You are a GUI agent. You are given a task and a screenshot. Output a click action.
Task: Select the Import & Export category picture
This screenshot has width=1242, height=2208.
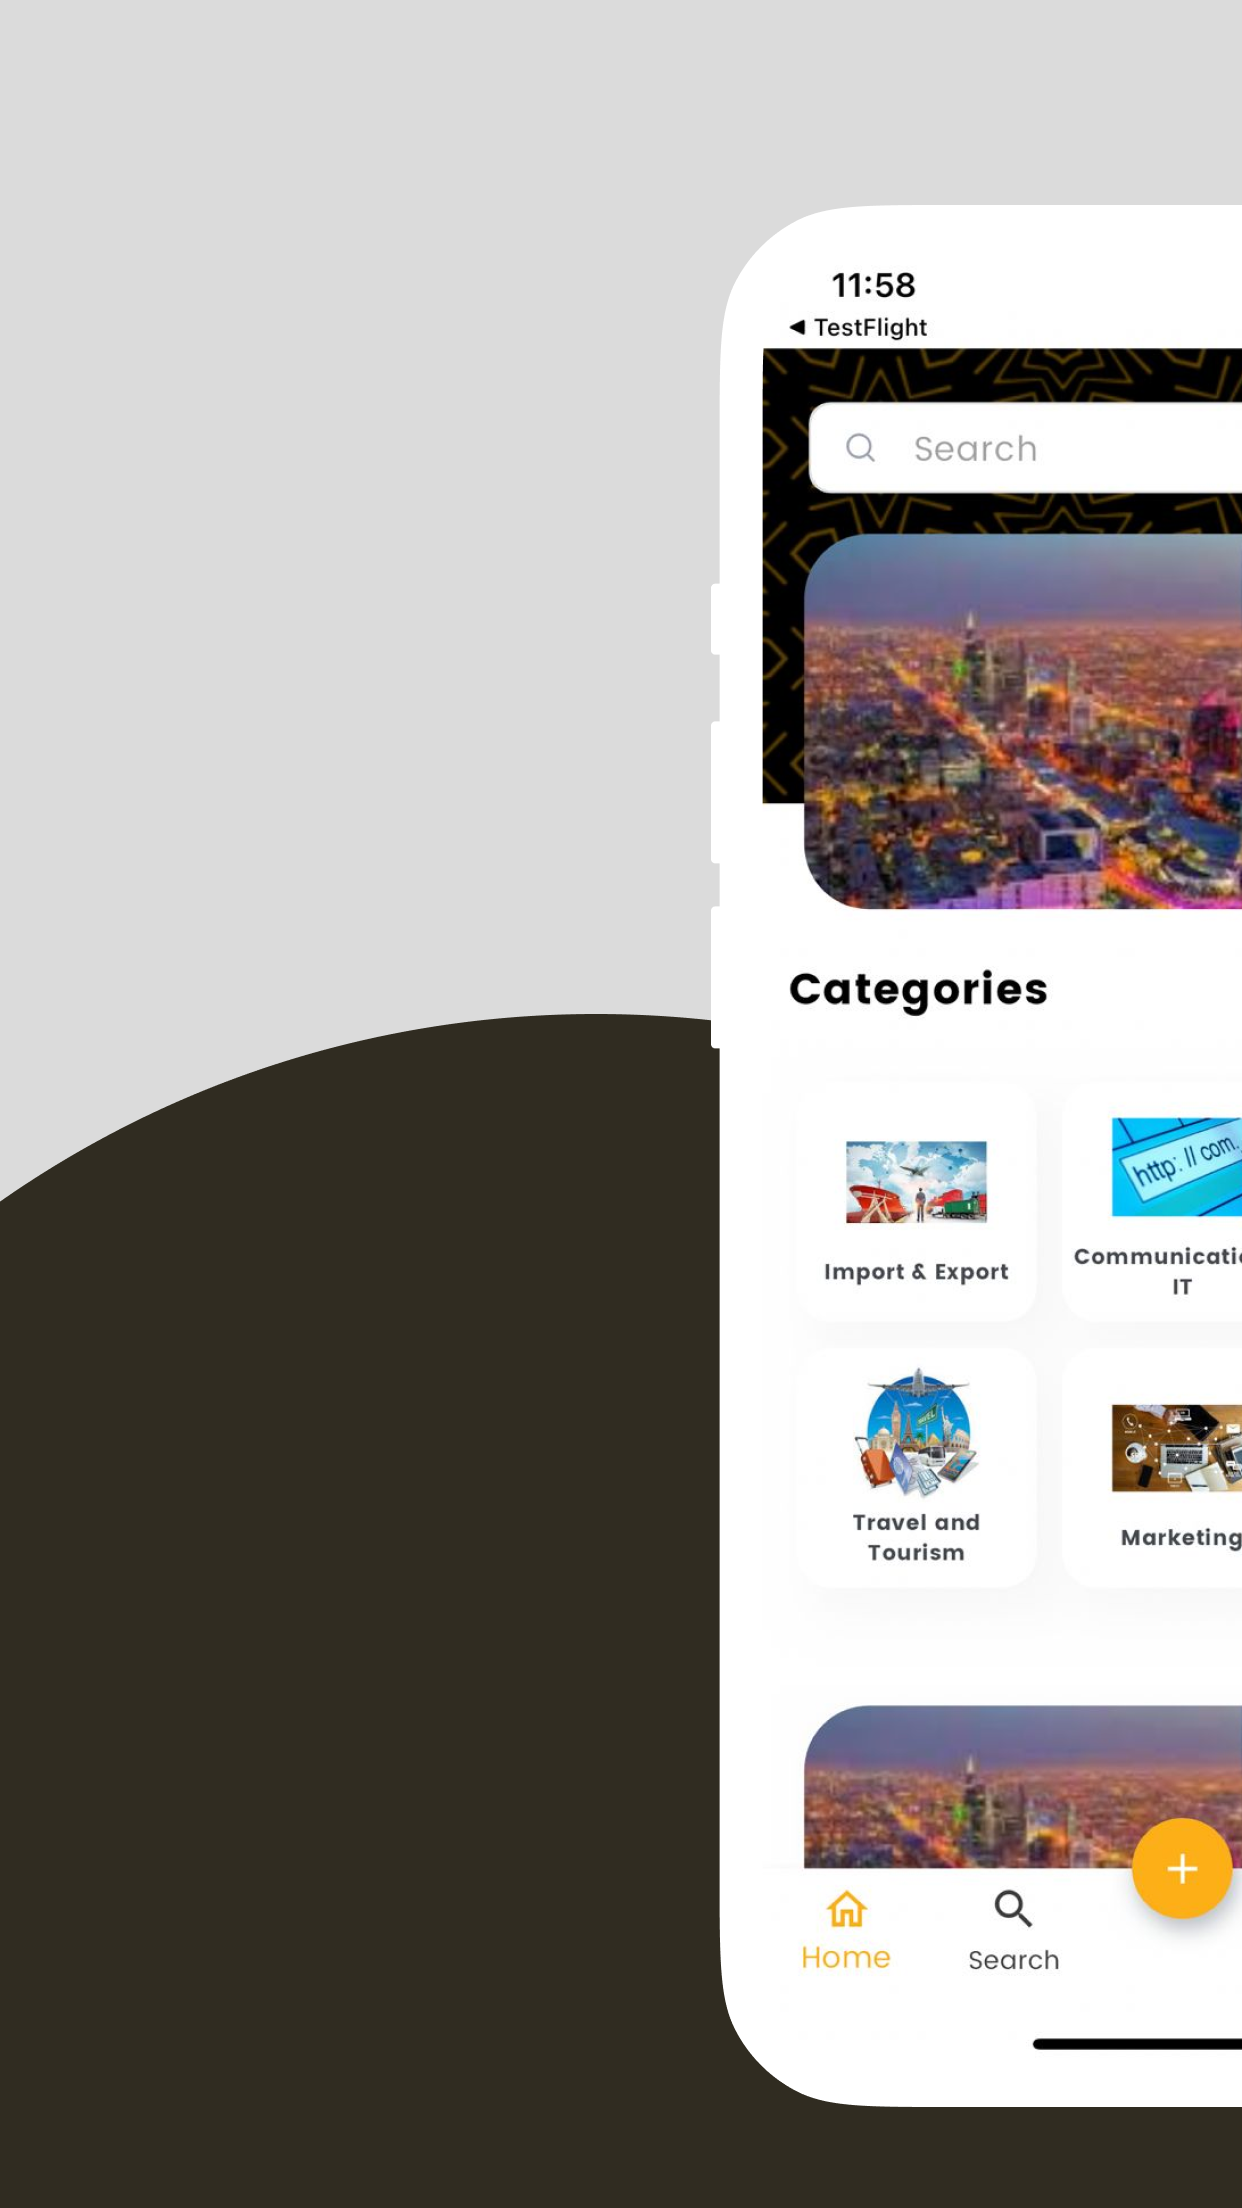[916, 1182]
